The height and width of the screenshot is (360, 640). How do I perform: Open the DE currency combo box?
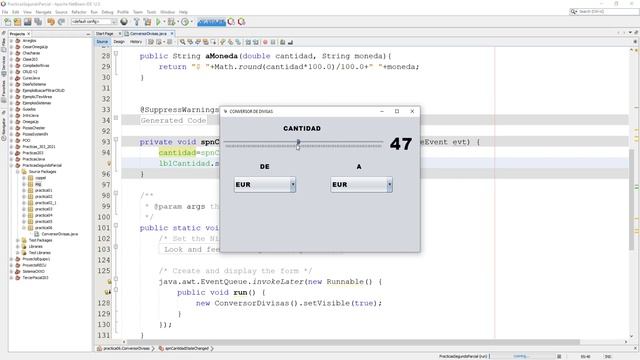pyautogui.click(x=265, y=184)
